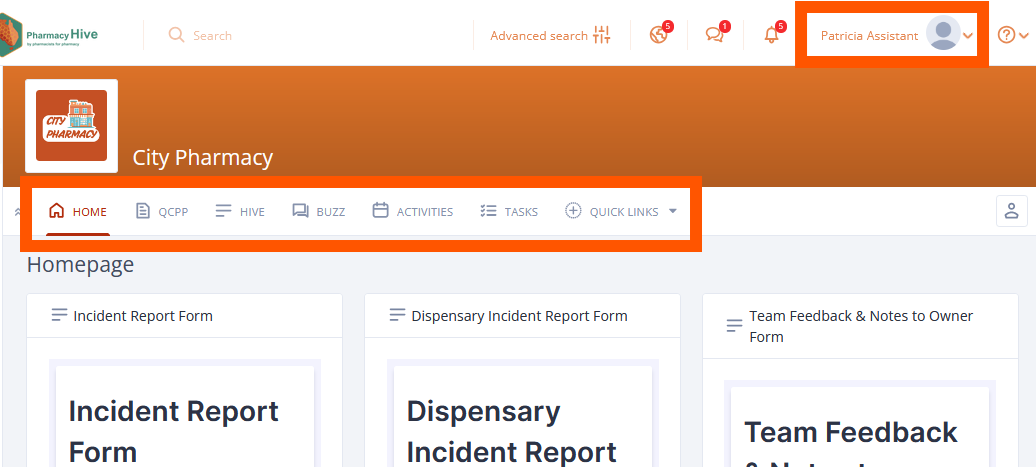Click the TASKS checklist icon
The height and width of the screenshot is (467, 1036).
(488, 211)
